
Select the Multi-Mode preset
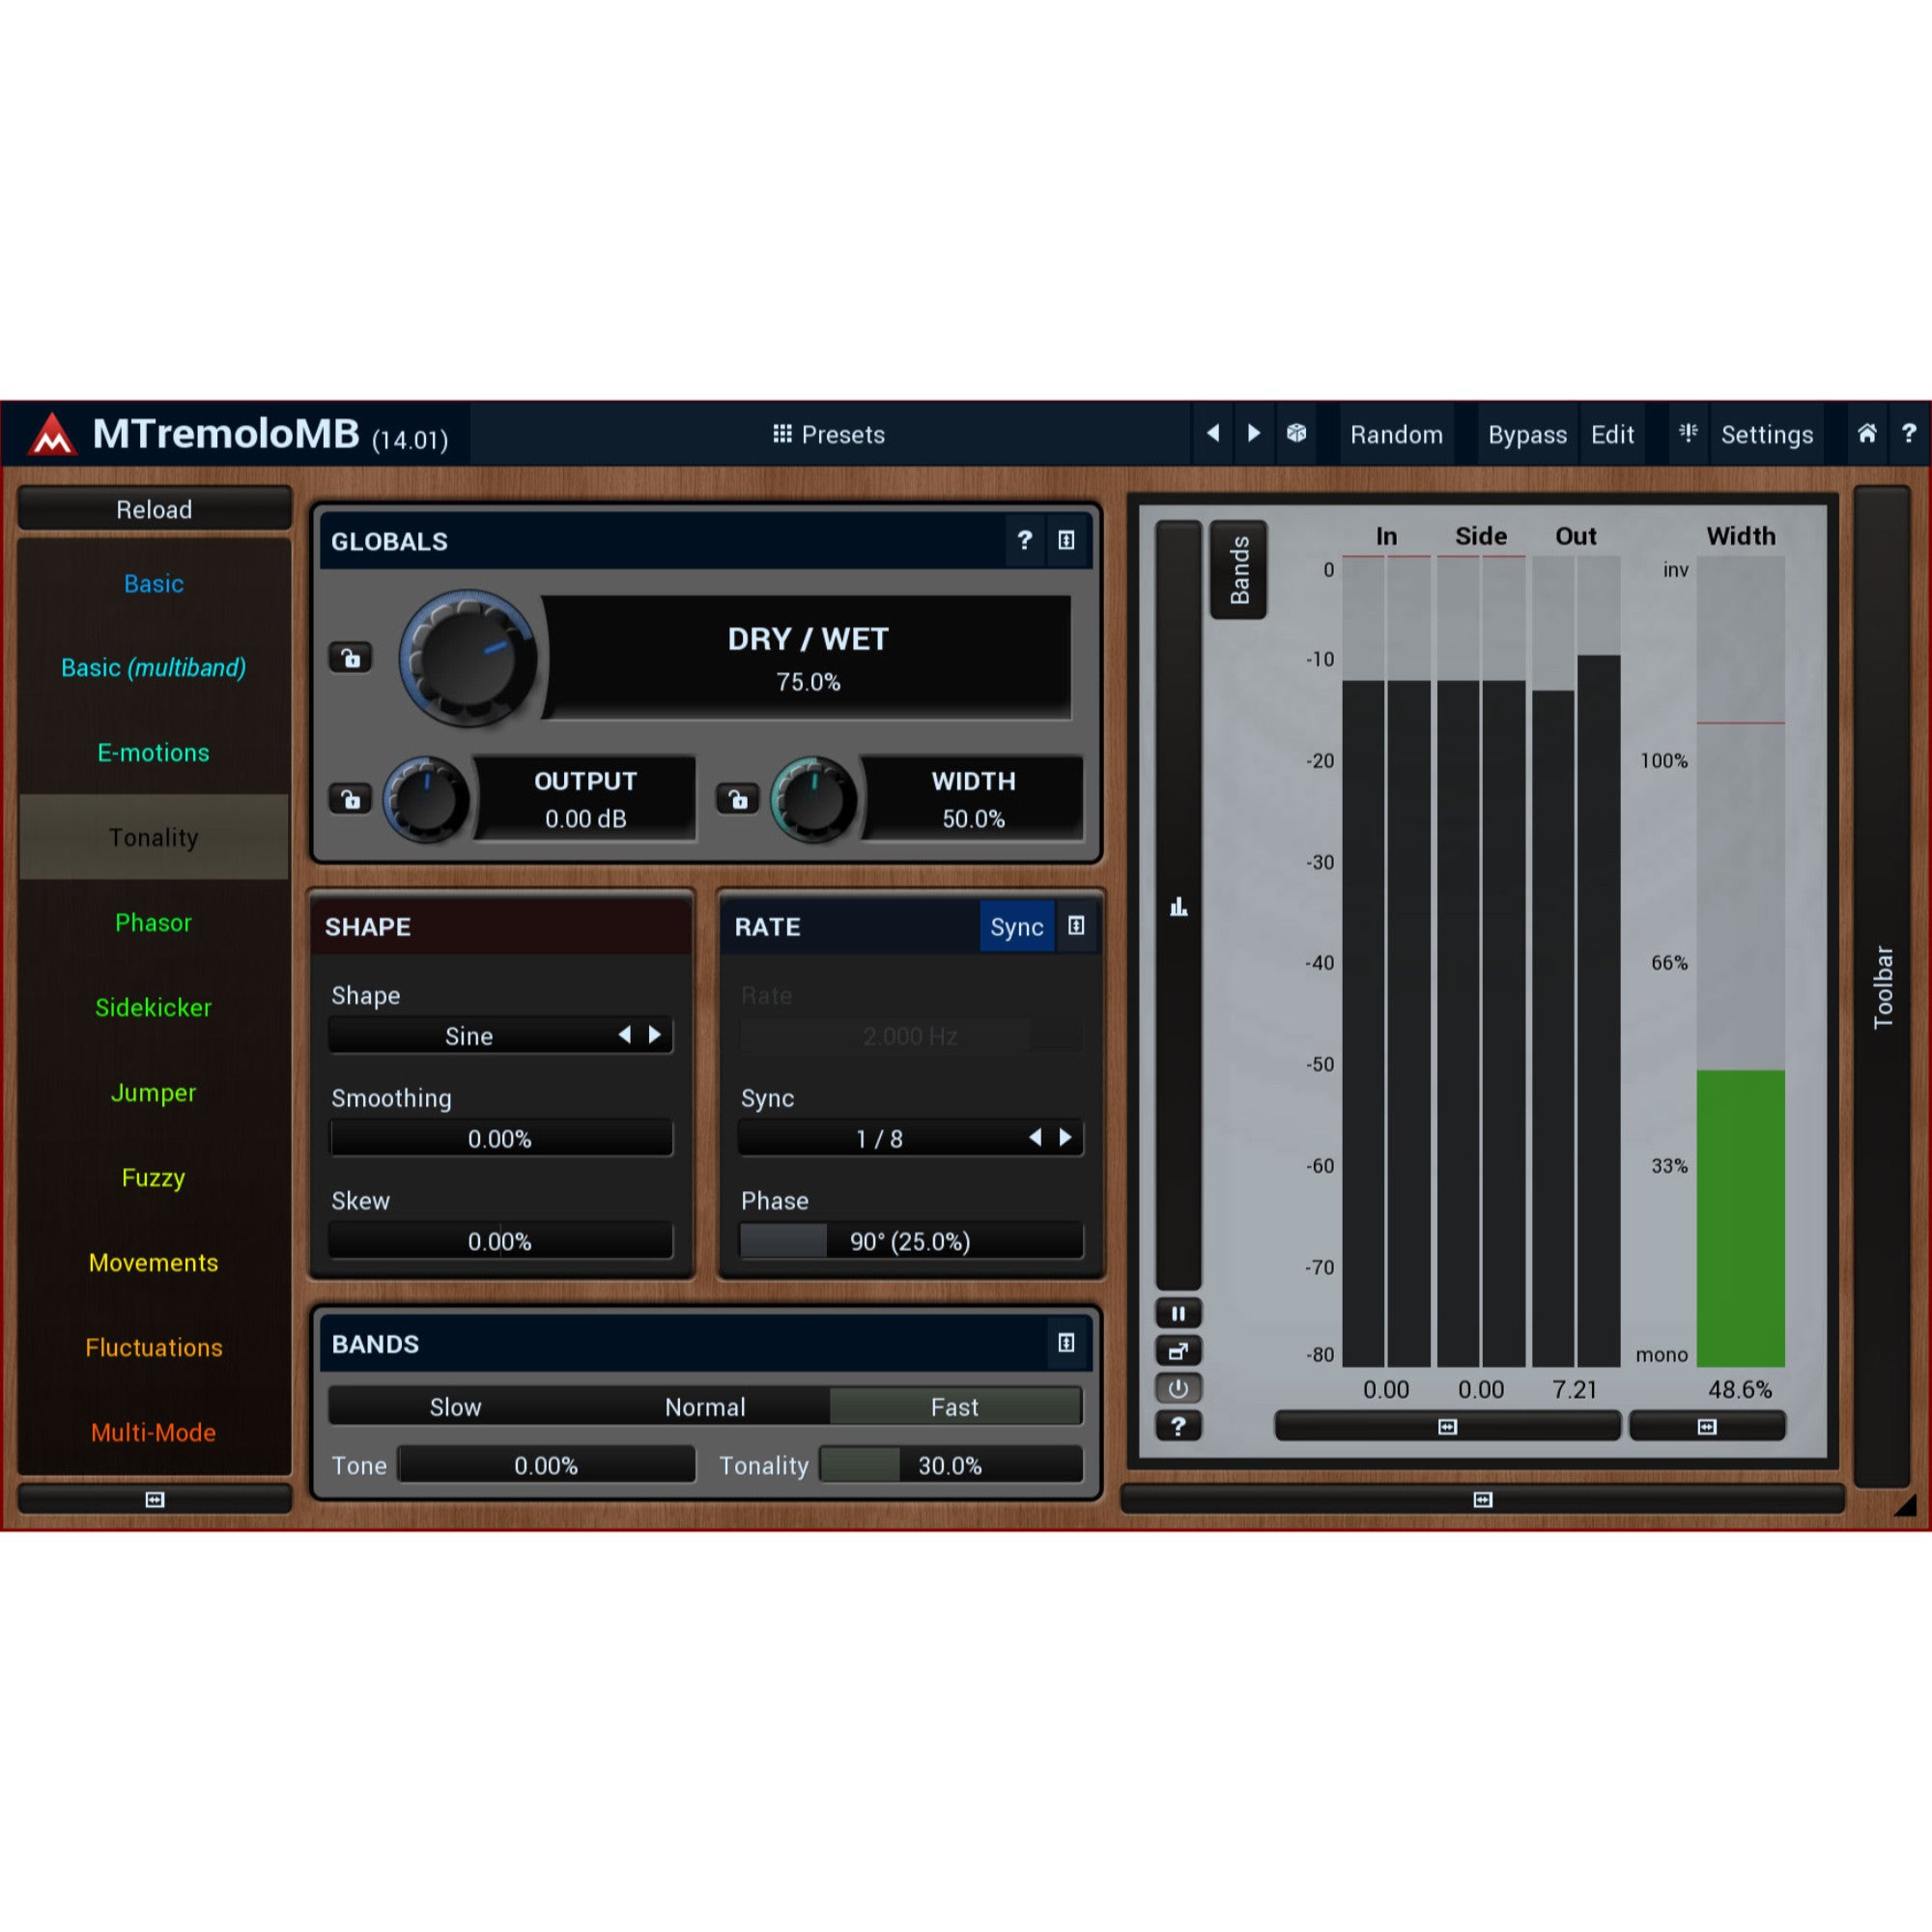click(x=154, y=1433)
